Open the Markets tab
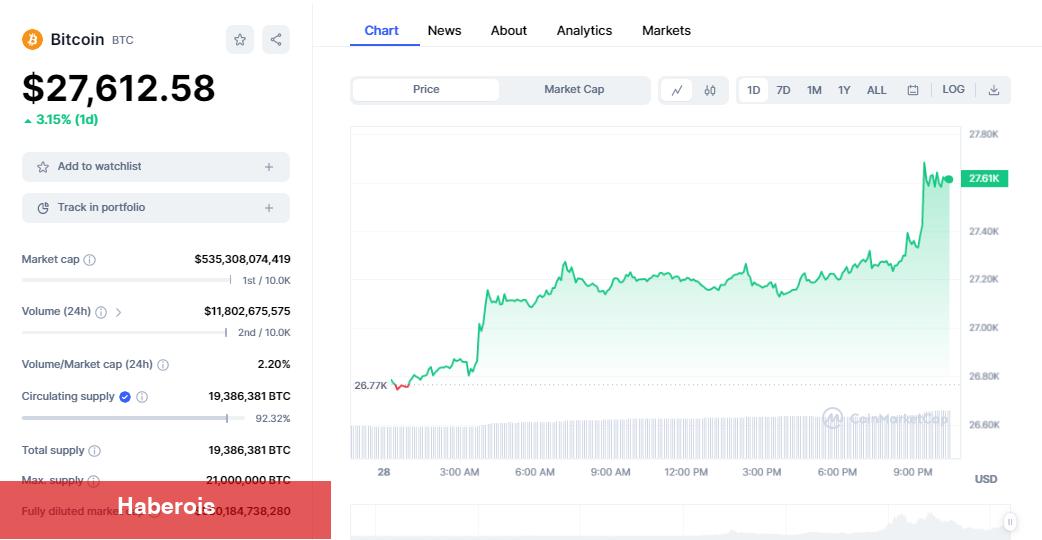Viewport: 1042px width, 540px height. (666, 31)
